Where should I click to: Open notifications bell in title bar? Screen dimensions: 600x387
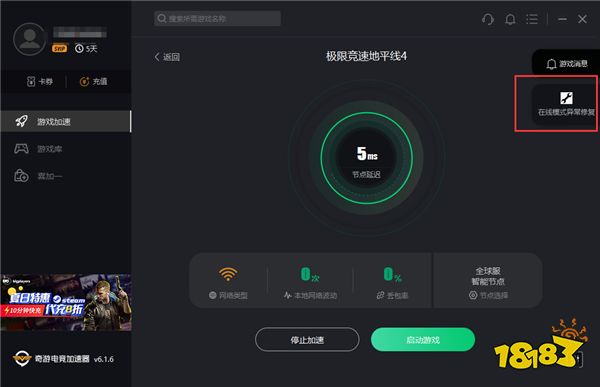tap(510, 19)
